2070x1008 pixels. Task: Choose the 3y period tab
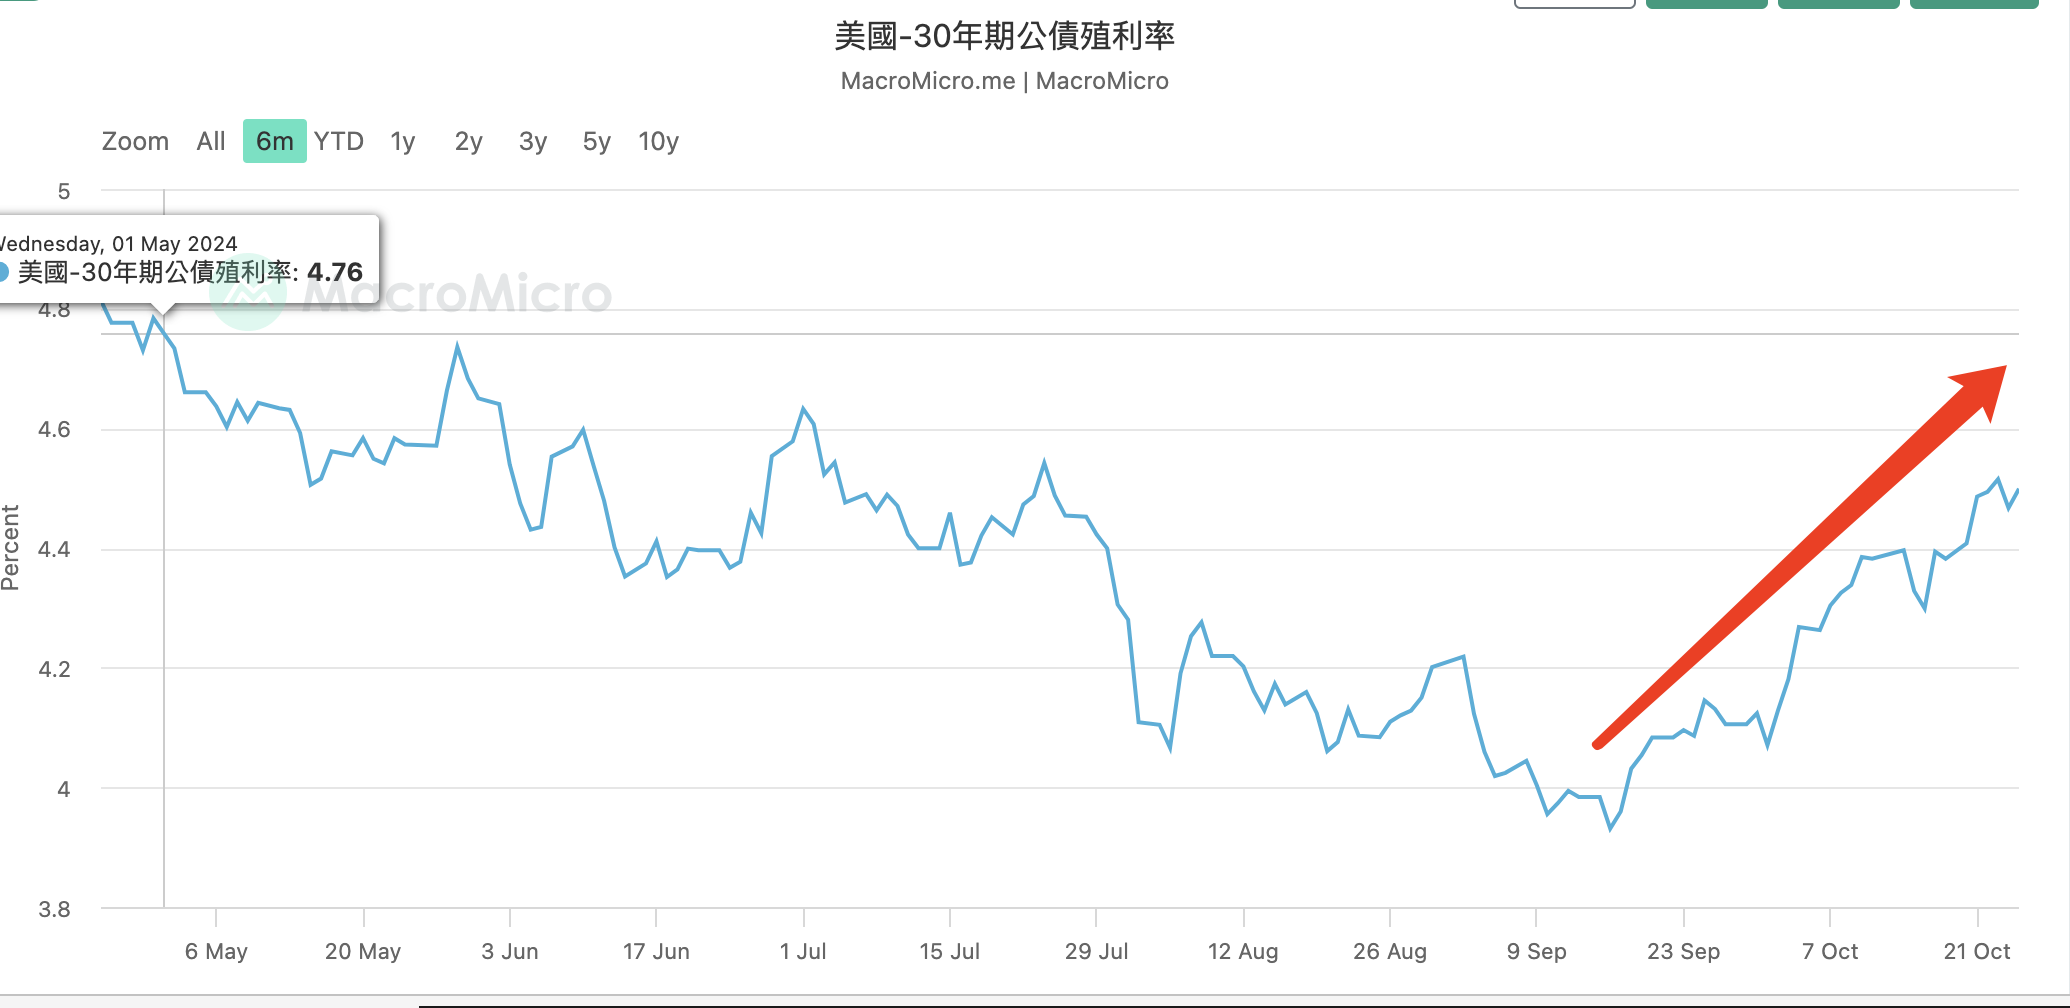click(531, 141)
